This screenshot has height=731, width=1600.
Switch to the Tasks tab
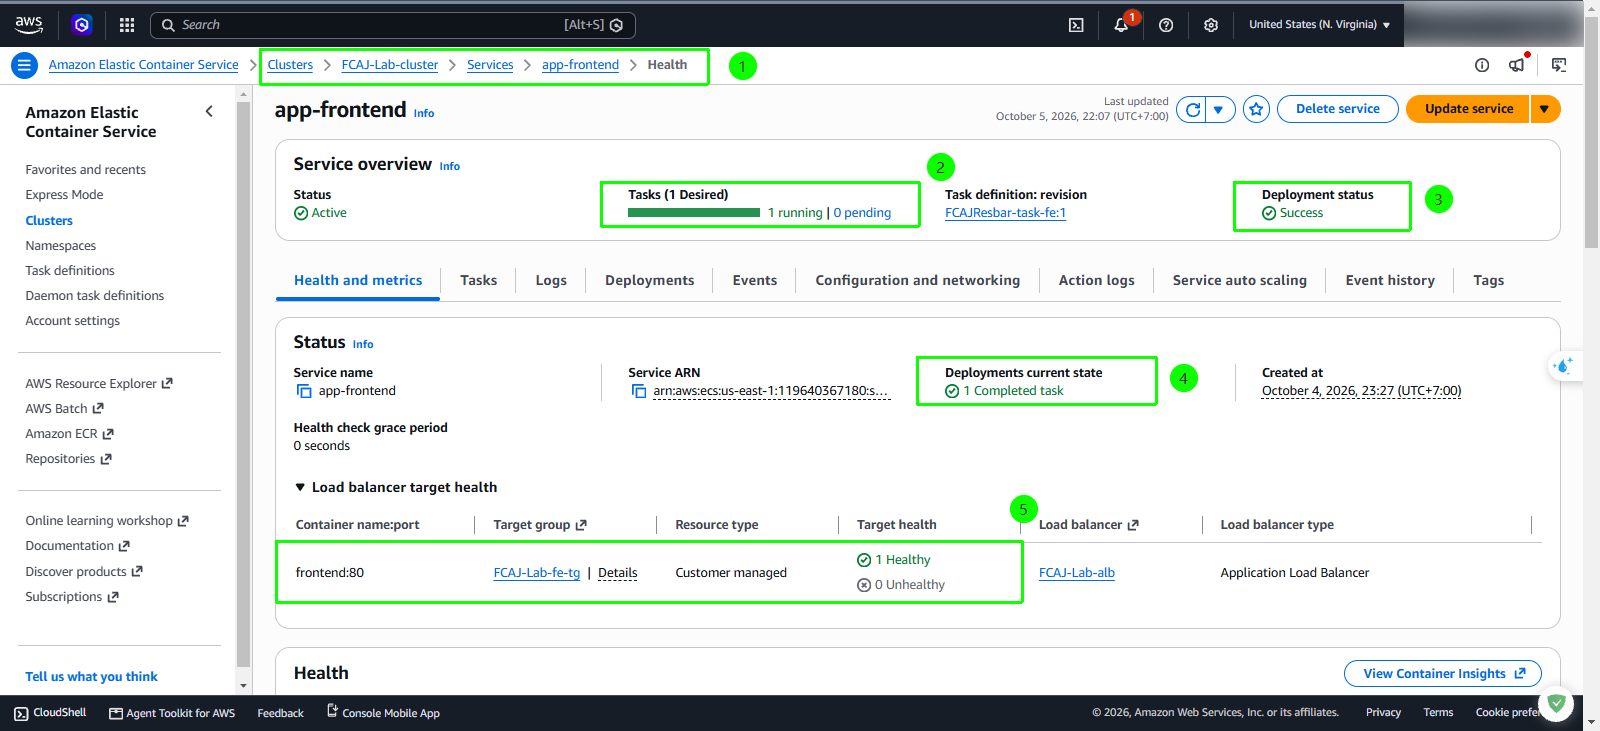coord(478,280)
